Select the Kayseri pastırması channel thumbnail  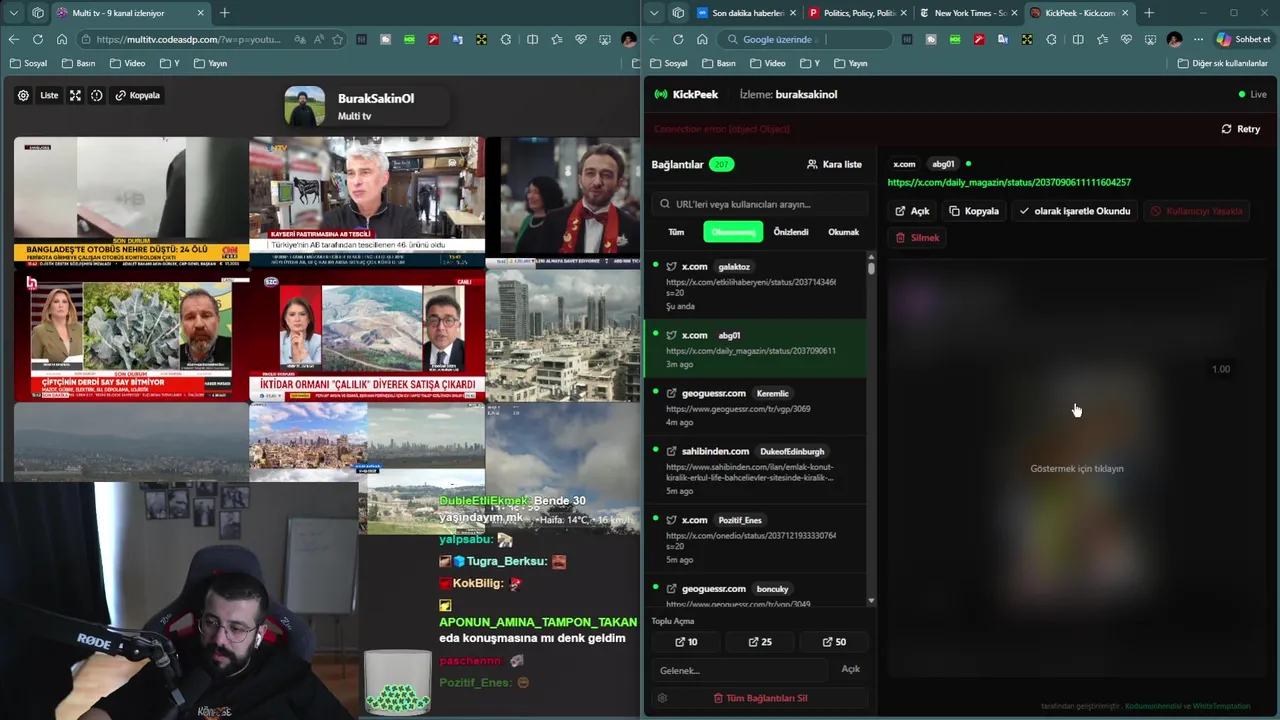click(x=367, y=201)
